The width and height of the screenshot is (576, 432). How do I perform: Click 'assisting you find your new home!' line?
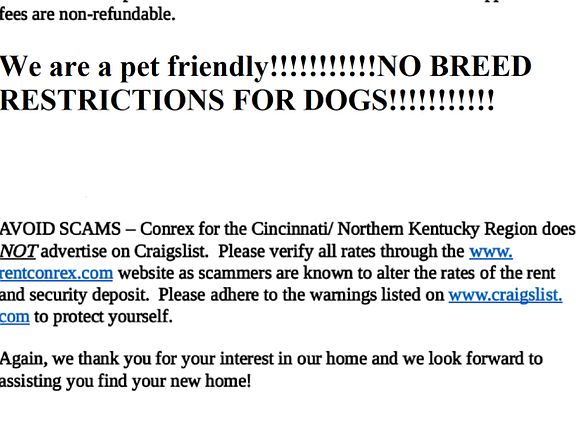(125, 381)
